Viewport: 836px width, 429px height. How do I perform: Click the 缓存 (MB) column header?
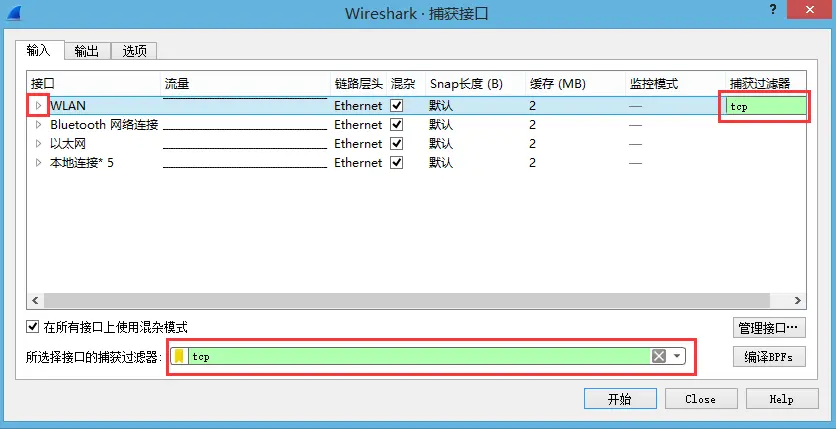point(575,84)
